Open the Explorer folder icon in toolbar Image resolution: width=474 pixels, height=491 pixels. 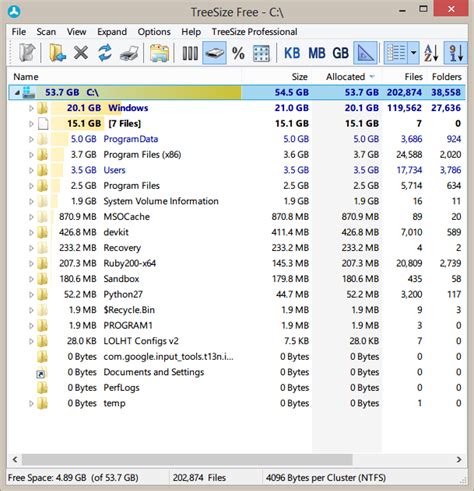[159, 53]
